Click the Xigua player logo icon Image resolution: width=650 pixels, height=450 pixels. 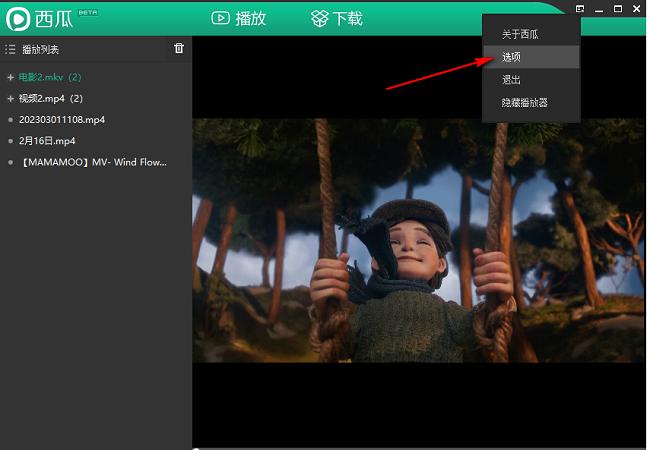click(19, 18)
